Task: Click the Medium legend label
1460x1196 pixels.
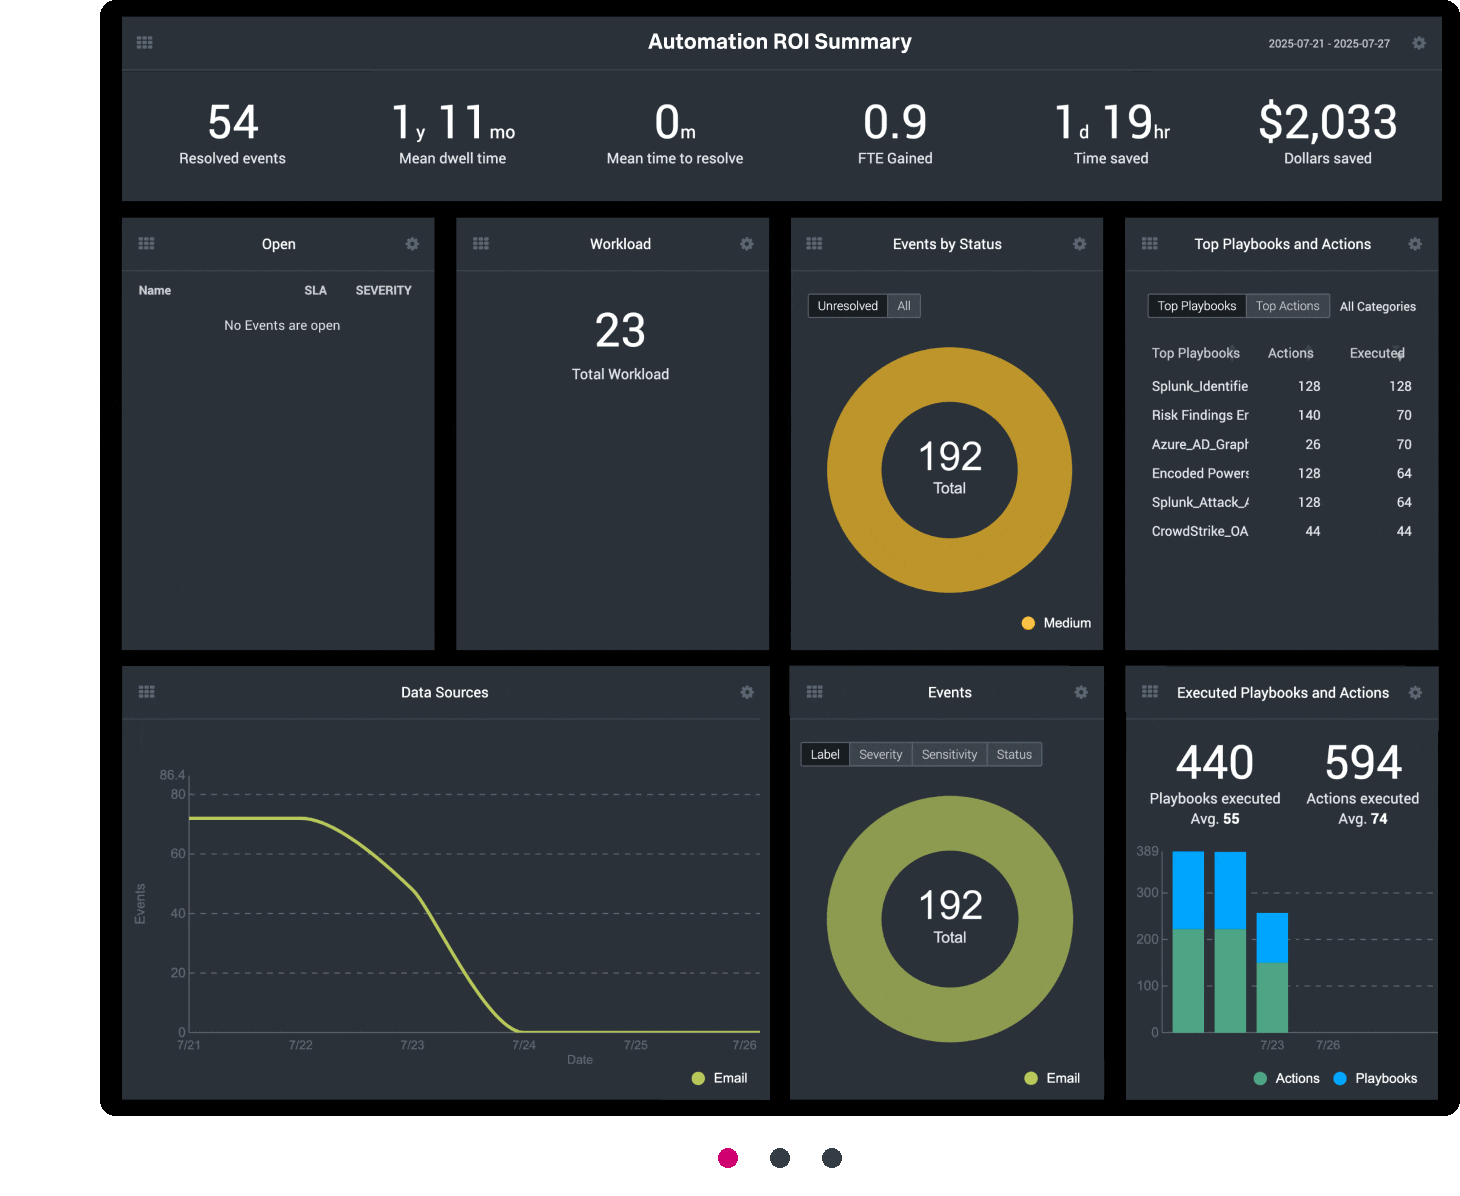Action: (1065, 622)
